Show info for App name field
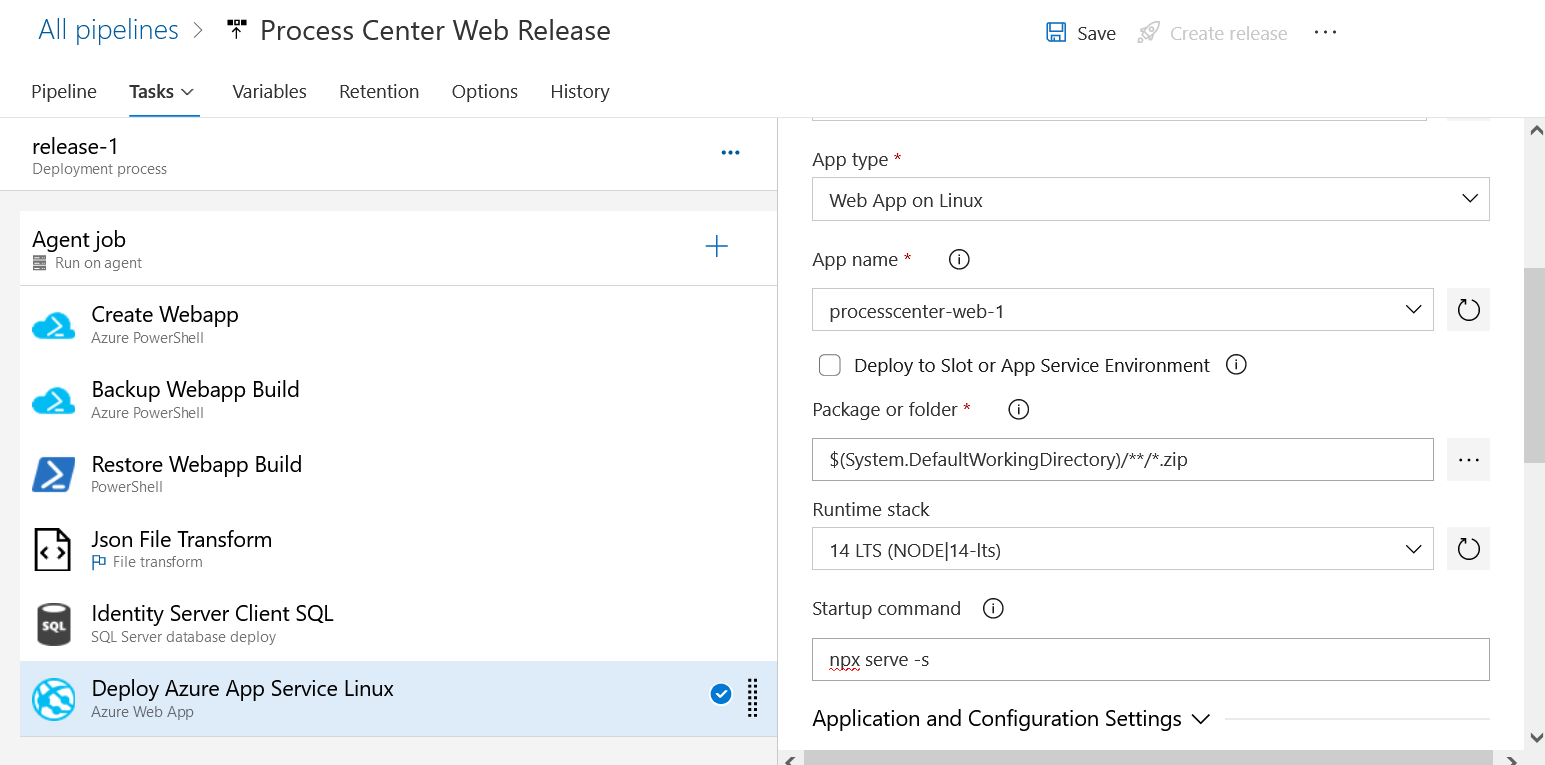The height and width of the screenshot is (765, 1545). 959,260
